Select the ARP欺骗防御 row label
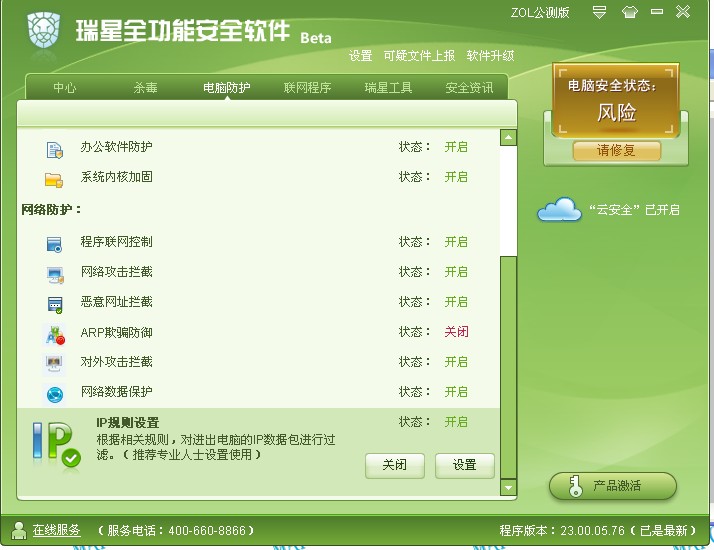This screenshot has height=550, width=714. tap(117, 332)
